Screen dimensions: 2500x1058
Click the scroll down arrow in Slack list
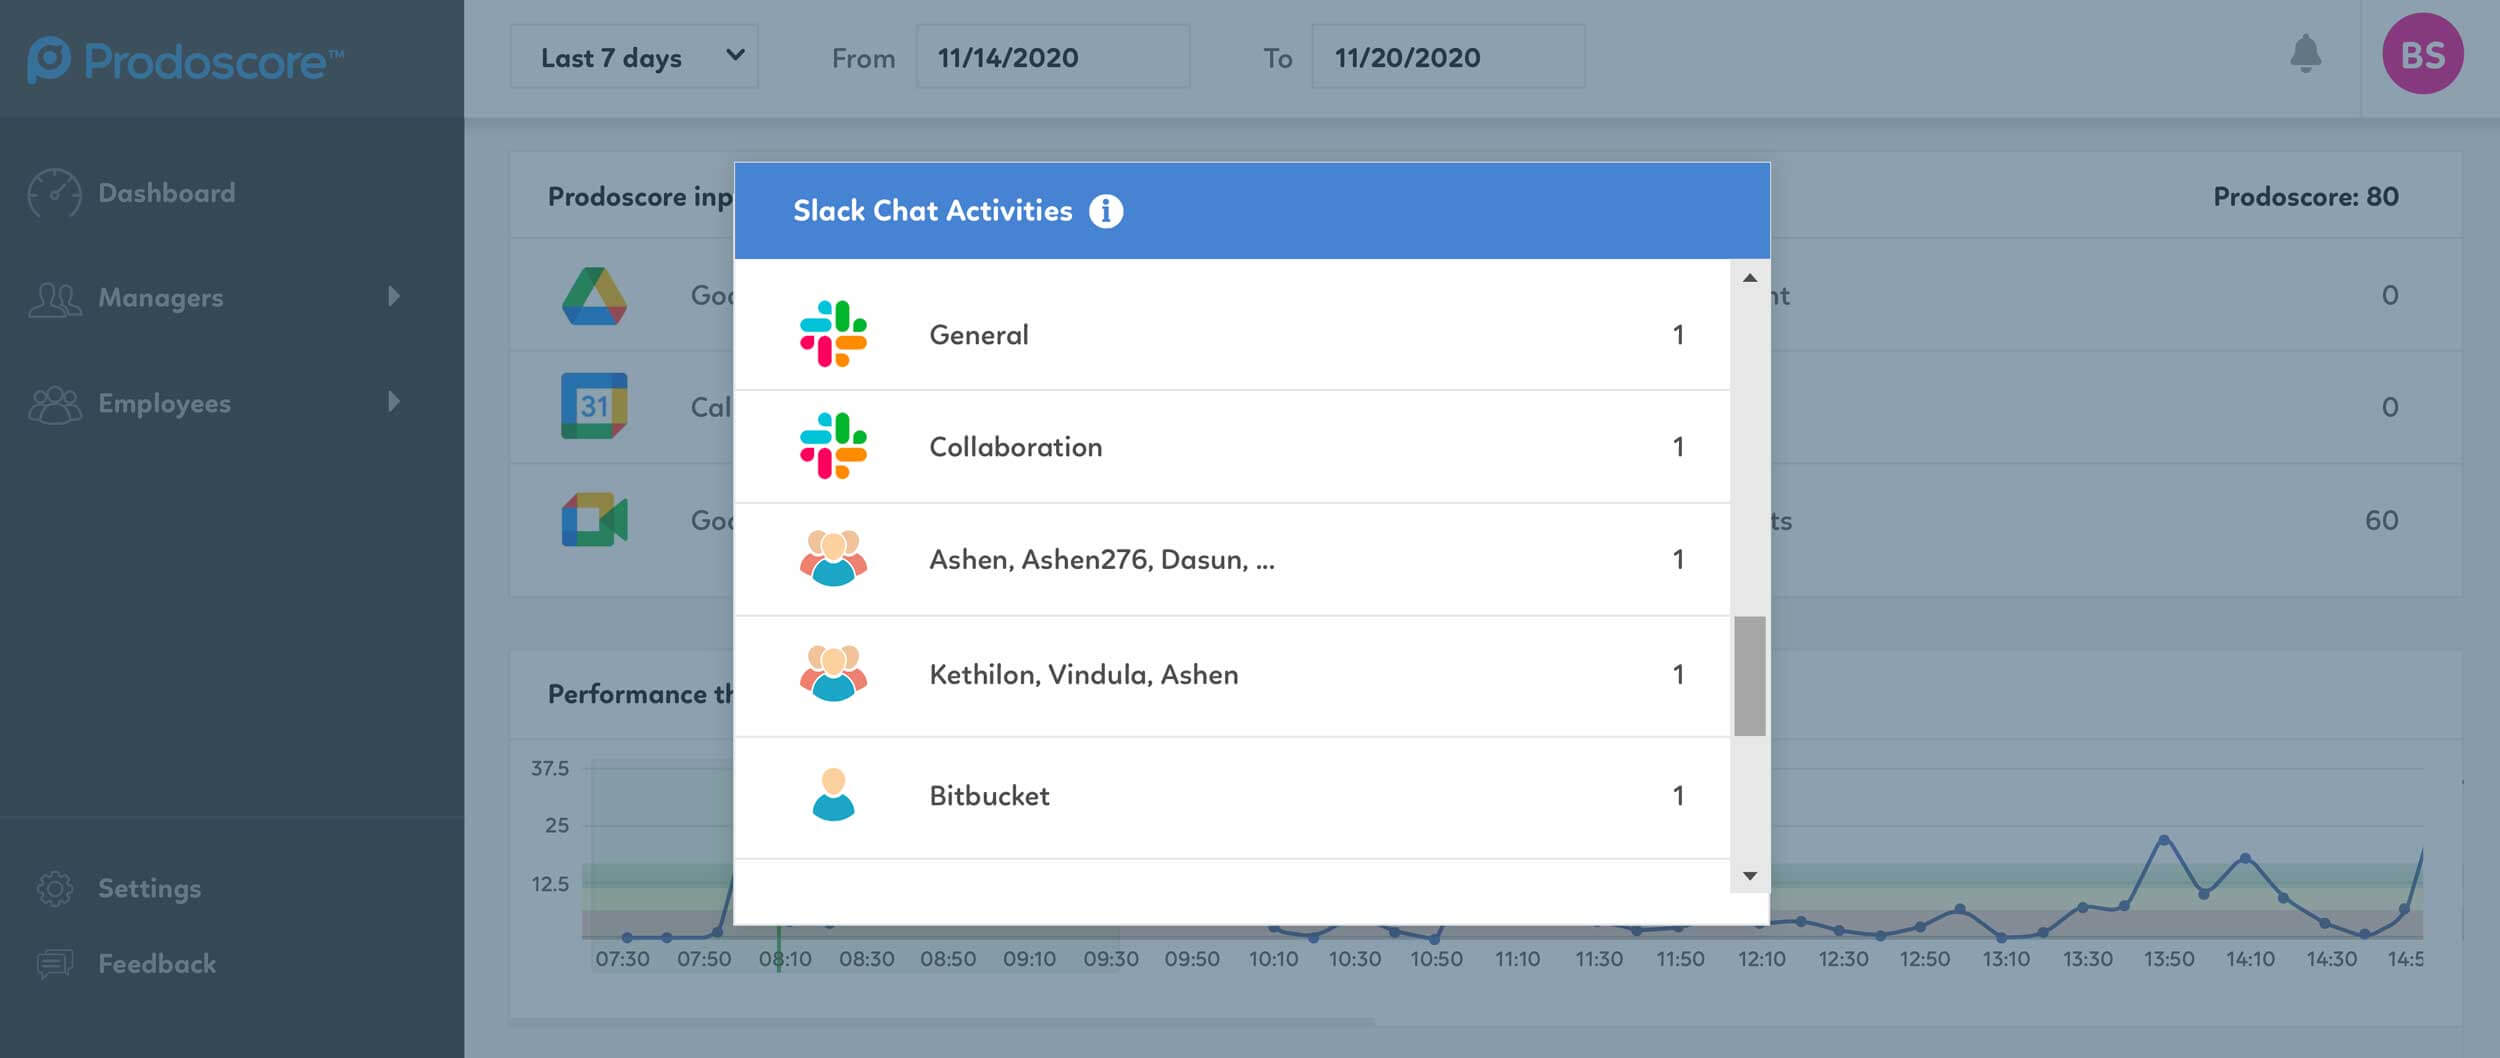coord(1749,876)
